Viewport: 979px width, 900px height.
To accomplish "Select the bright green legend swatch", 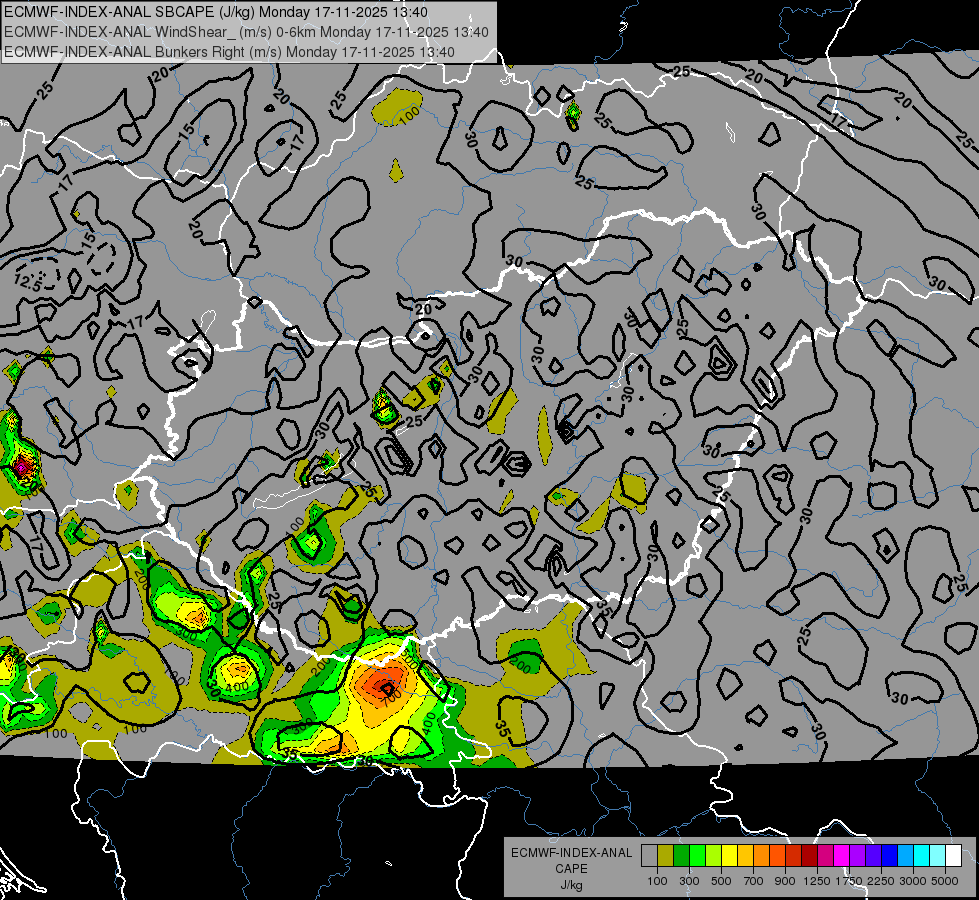I will point(698,855).
